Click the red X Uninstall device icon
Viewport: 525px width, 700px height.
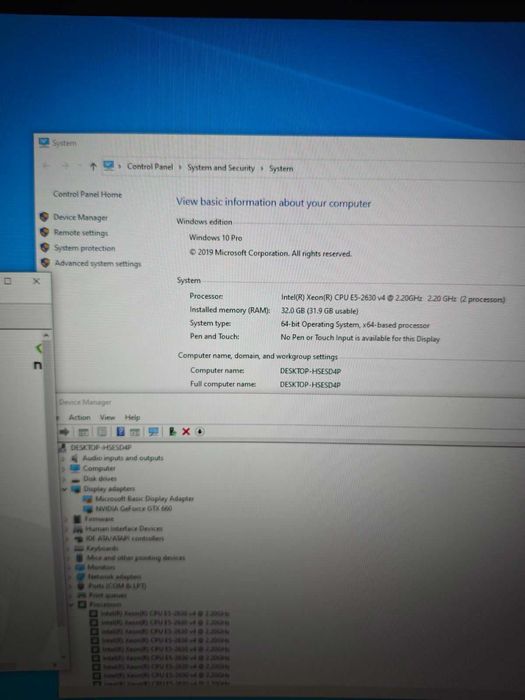point(186,431)
